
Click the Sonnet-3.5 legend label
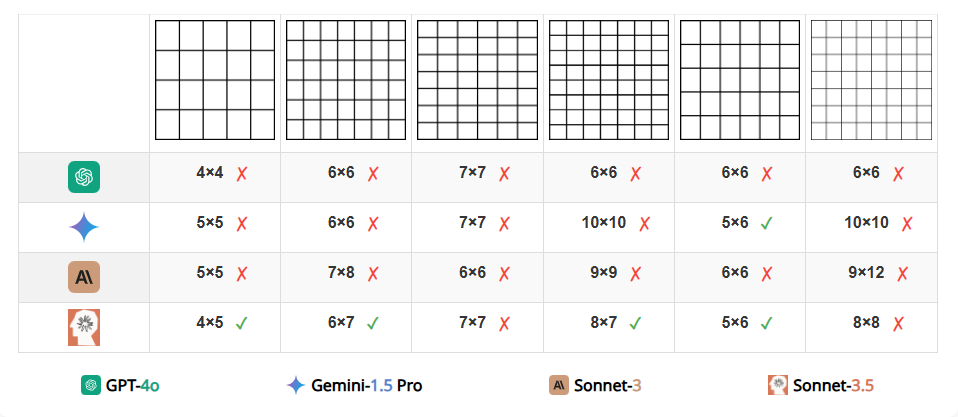[833, 385]
